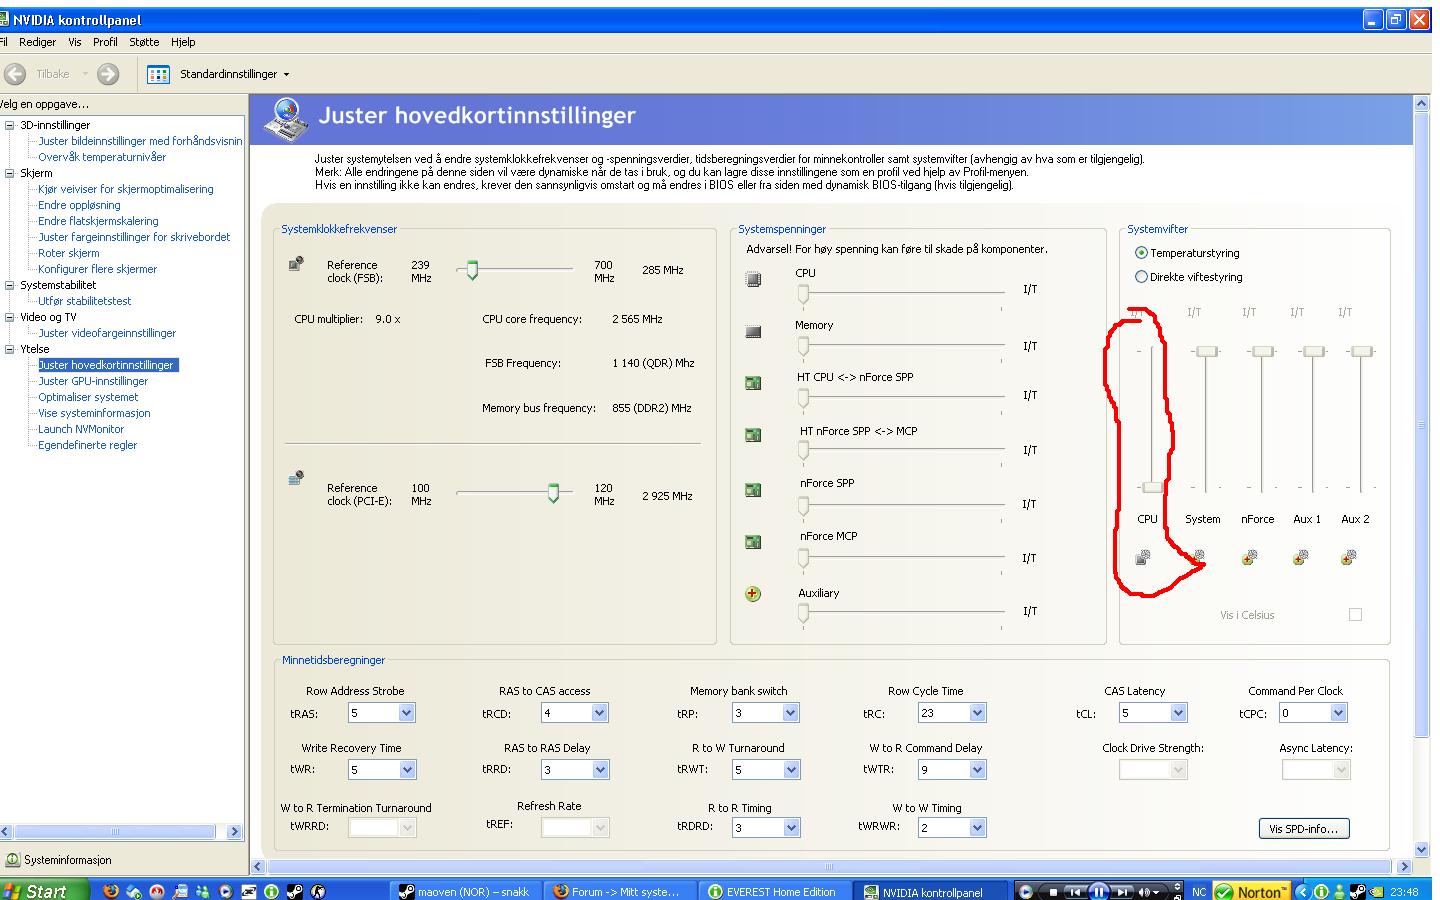Screen dimensions: 1440x900
Task: Open Launch NVMonitor link
Action: pyautogui.click(x=81, y=429)
